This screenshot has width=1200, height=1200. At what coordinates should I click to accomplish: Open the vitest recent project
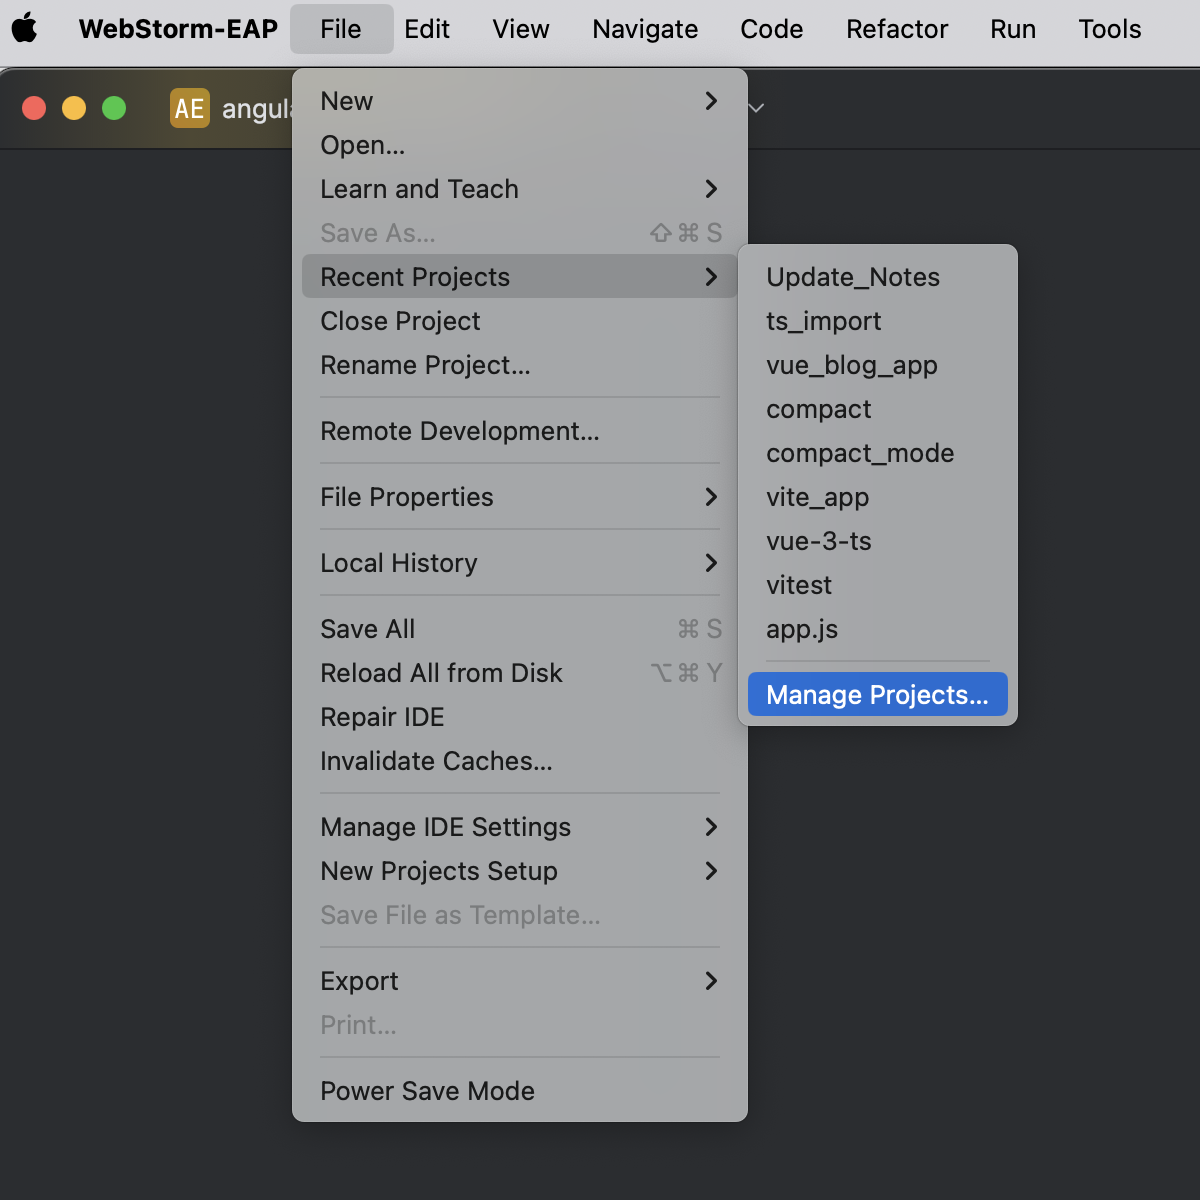pyautogui.click(x=798, y=585)
